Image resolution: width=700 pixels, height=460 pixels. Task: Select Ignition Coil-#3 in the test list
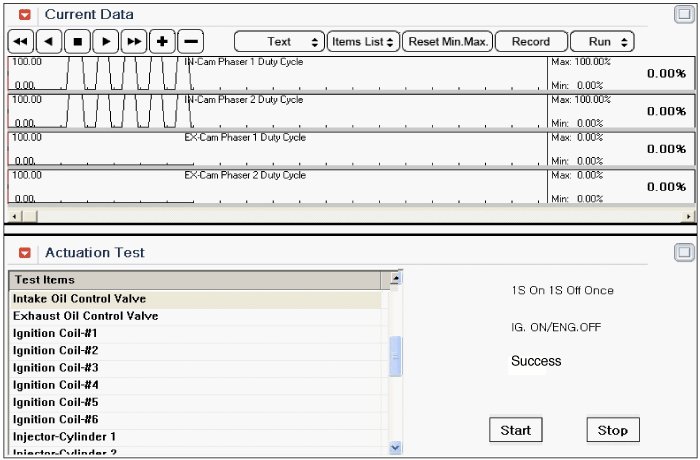coord(56,368)
